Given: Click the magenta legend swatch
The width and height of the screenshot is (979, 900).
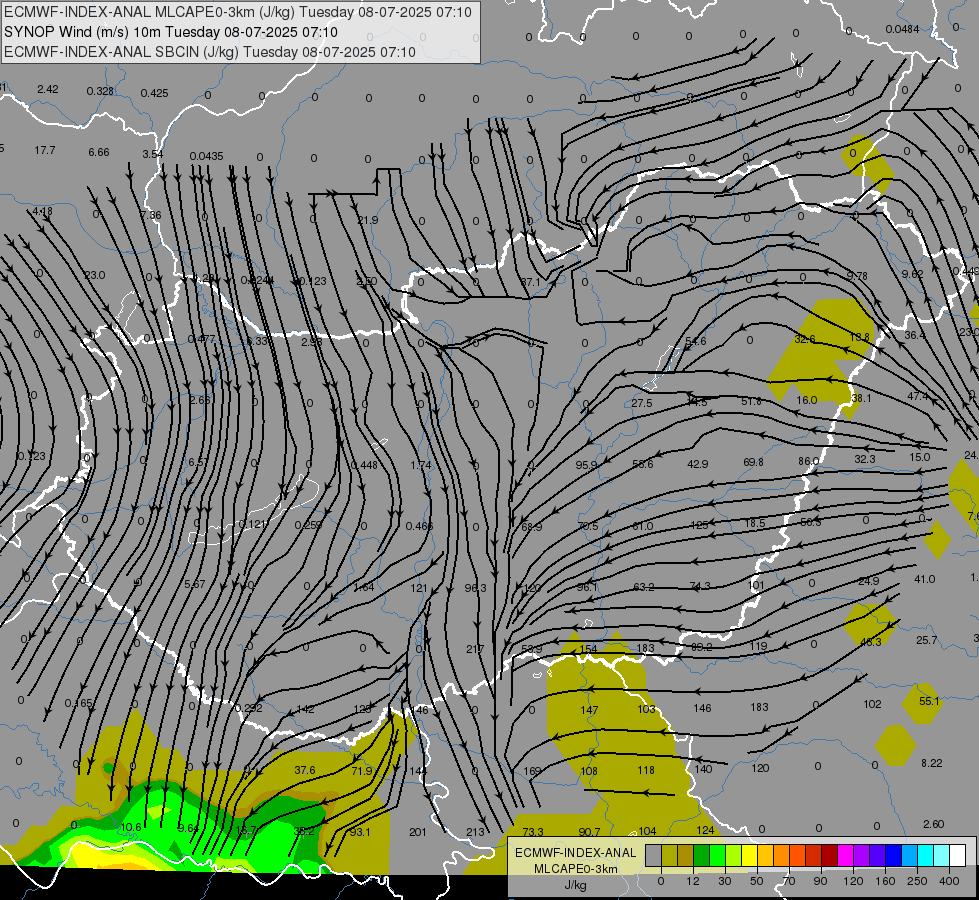Looking at the screenshot, I should pos(846,855).
